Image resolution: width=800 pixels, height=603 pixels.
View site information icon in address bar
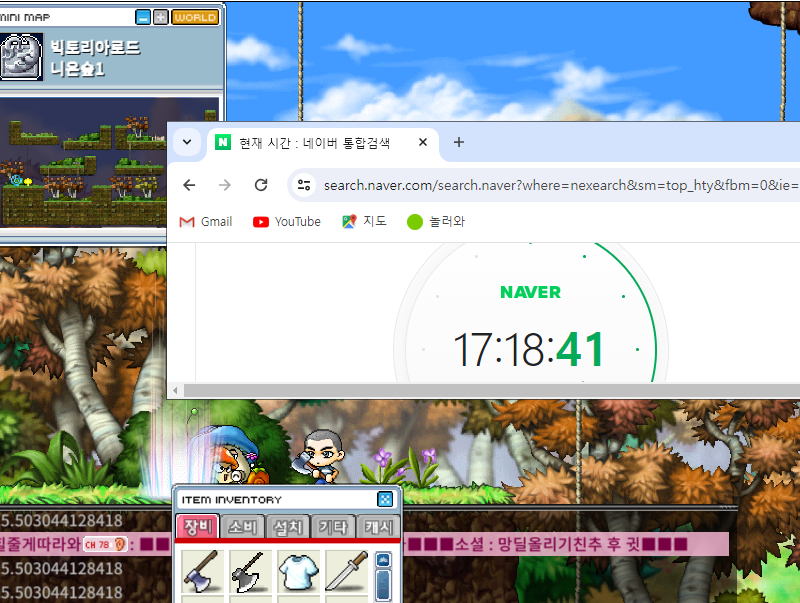click(305, 185)
